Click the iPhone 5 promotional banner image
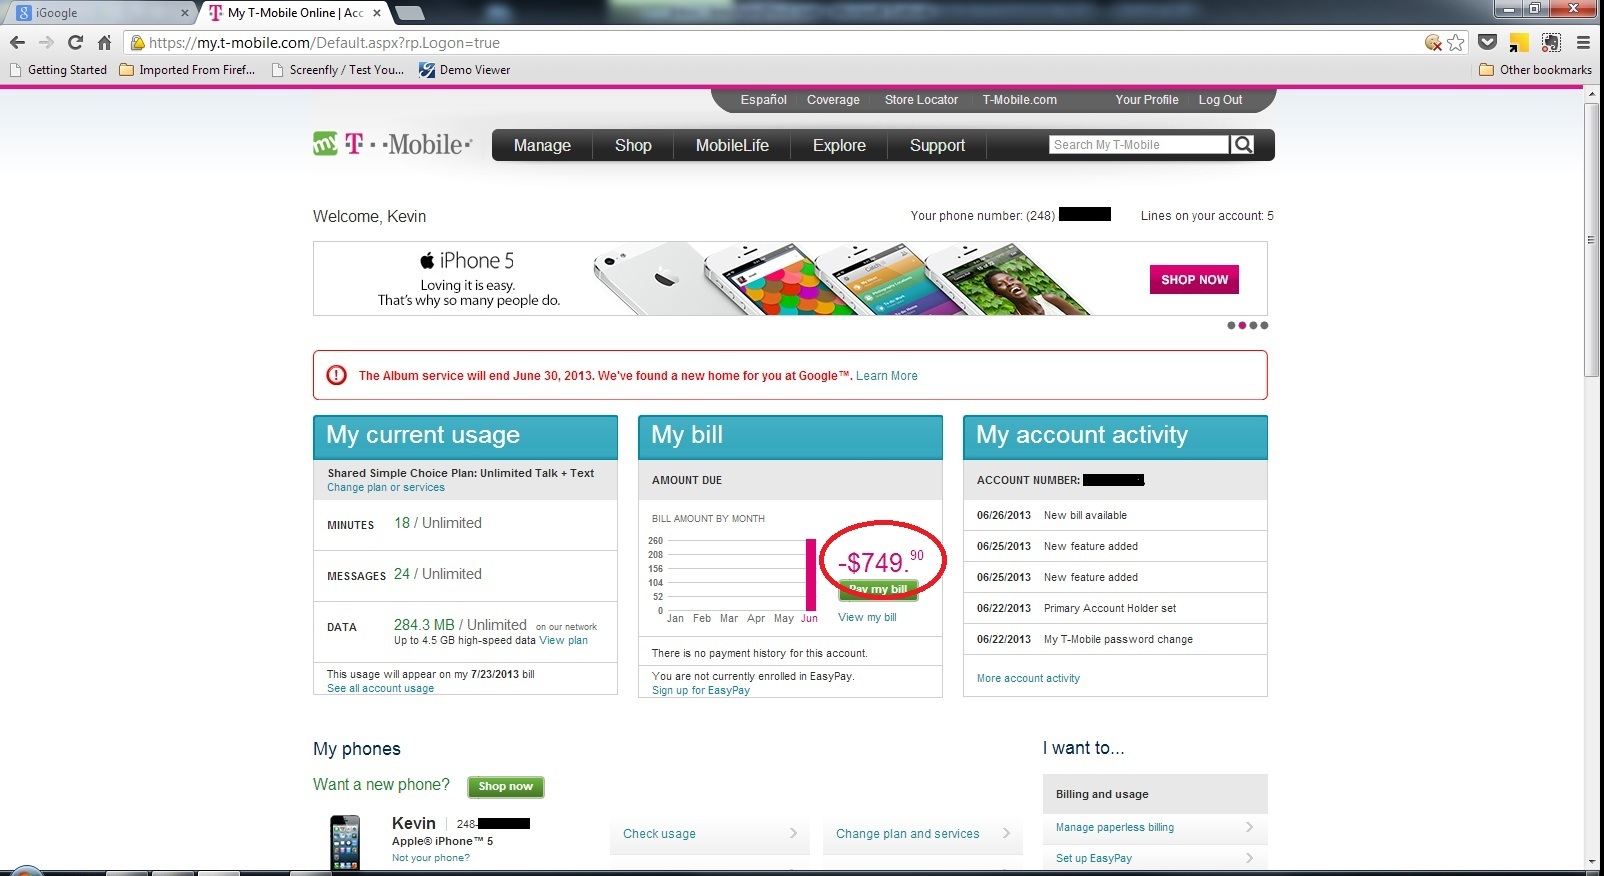Viewport: 1604px width, 876px height. pyautogui.click(x=790, y=278)
